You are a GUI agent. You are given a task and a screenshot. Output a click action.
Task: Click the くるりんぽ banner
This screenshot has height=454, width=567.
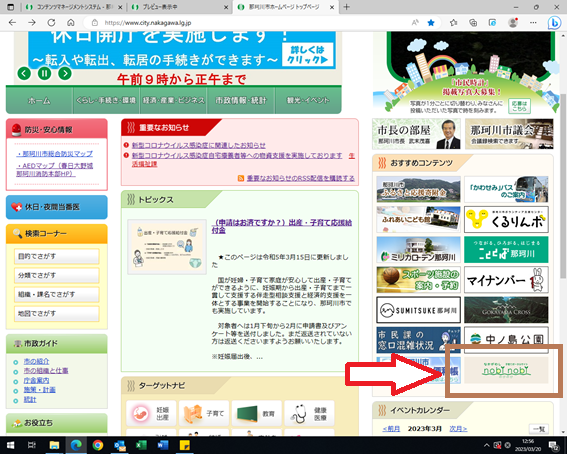click(506, 219)
